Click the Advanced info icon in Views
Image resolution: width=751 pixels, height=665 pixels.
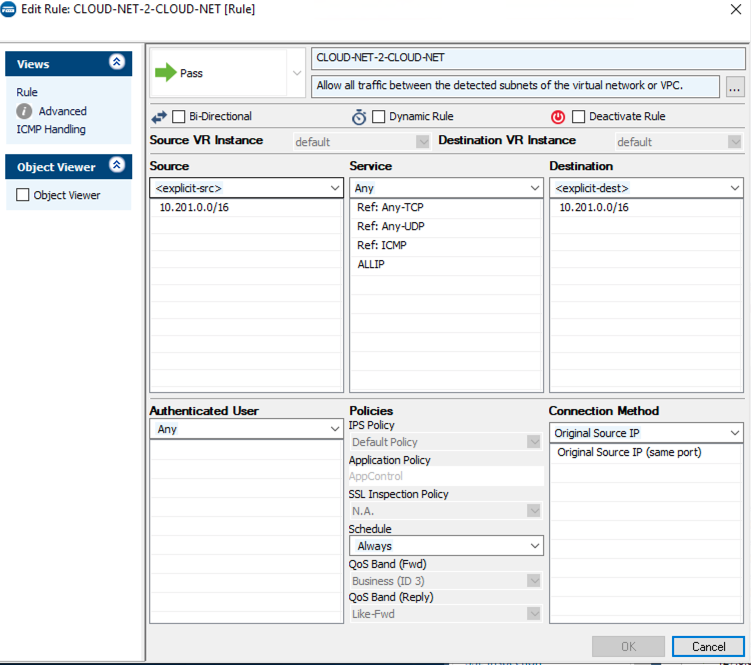pos(25,111)
